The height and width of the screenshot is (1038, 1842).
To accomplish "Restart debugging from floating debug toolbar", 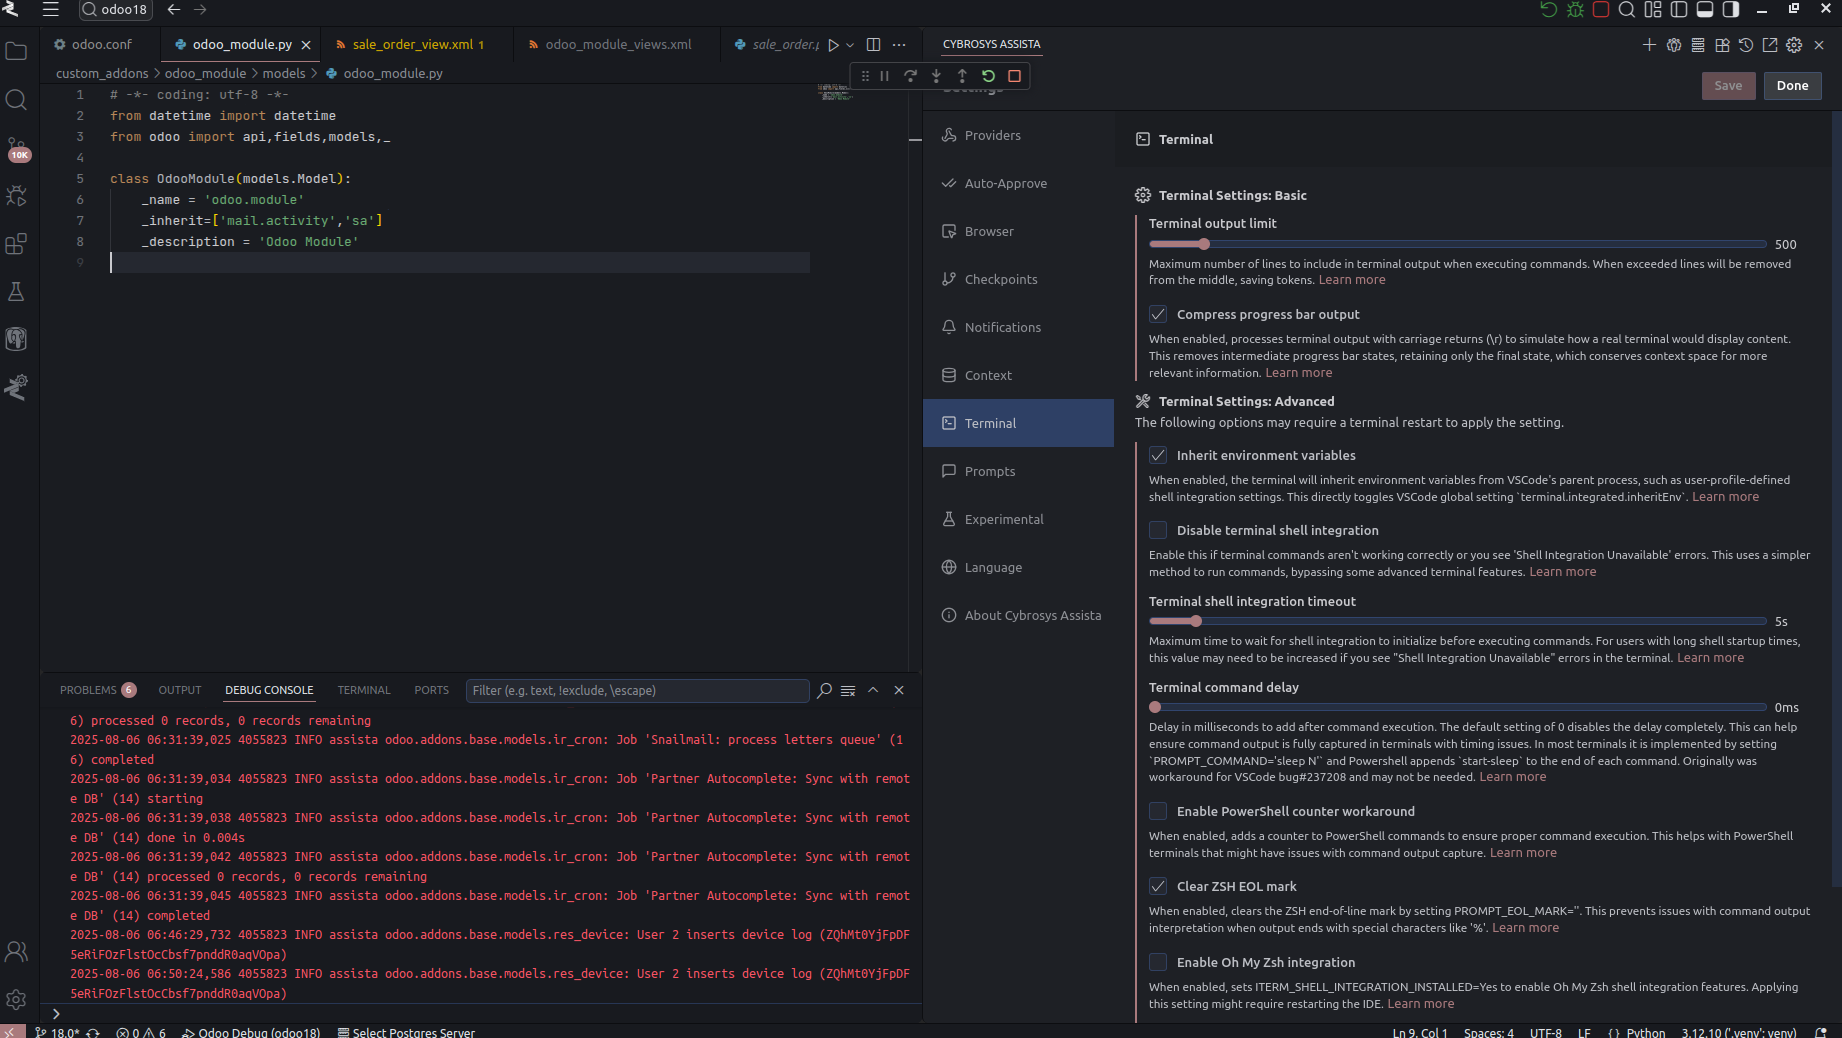I will [x=988, y=76].
